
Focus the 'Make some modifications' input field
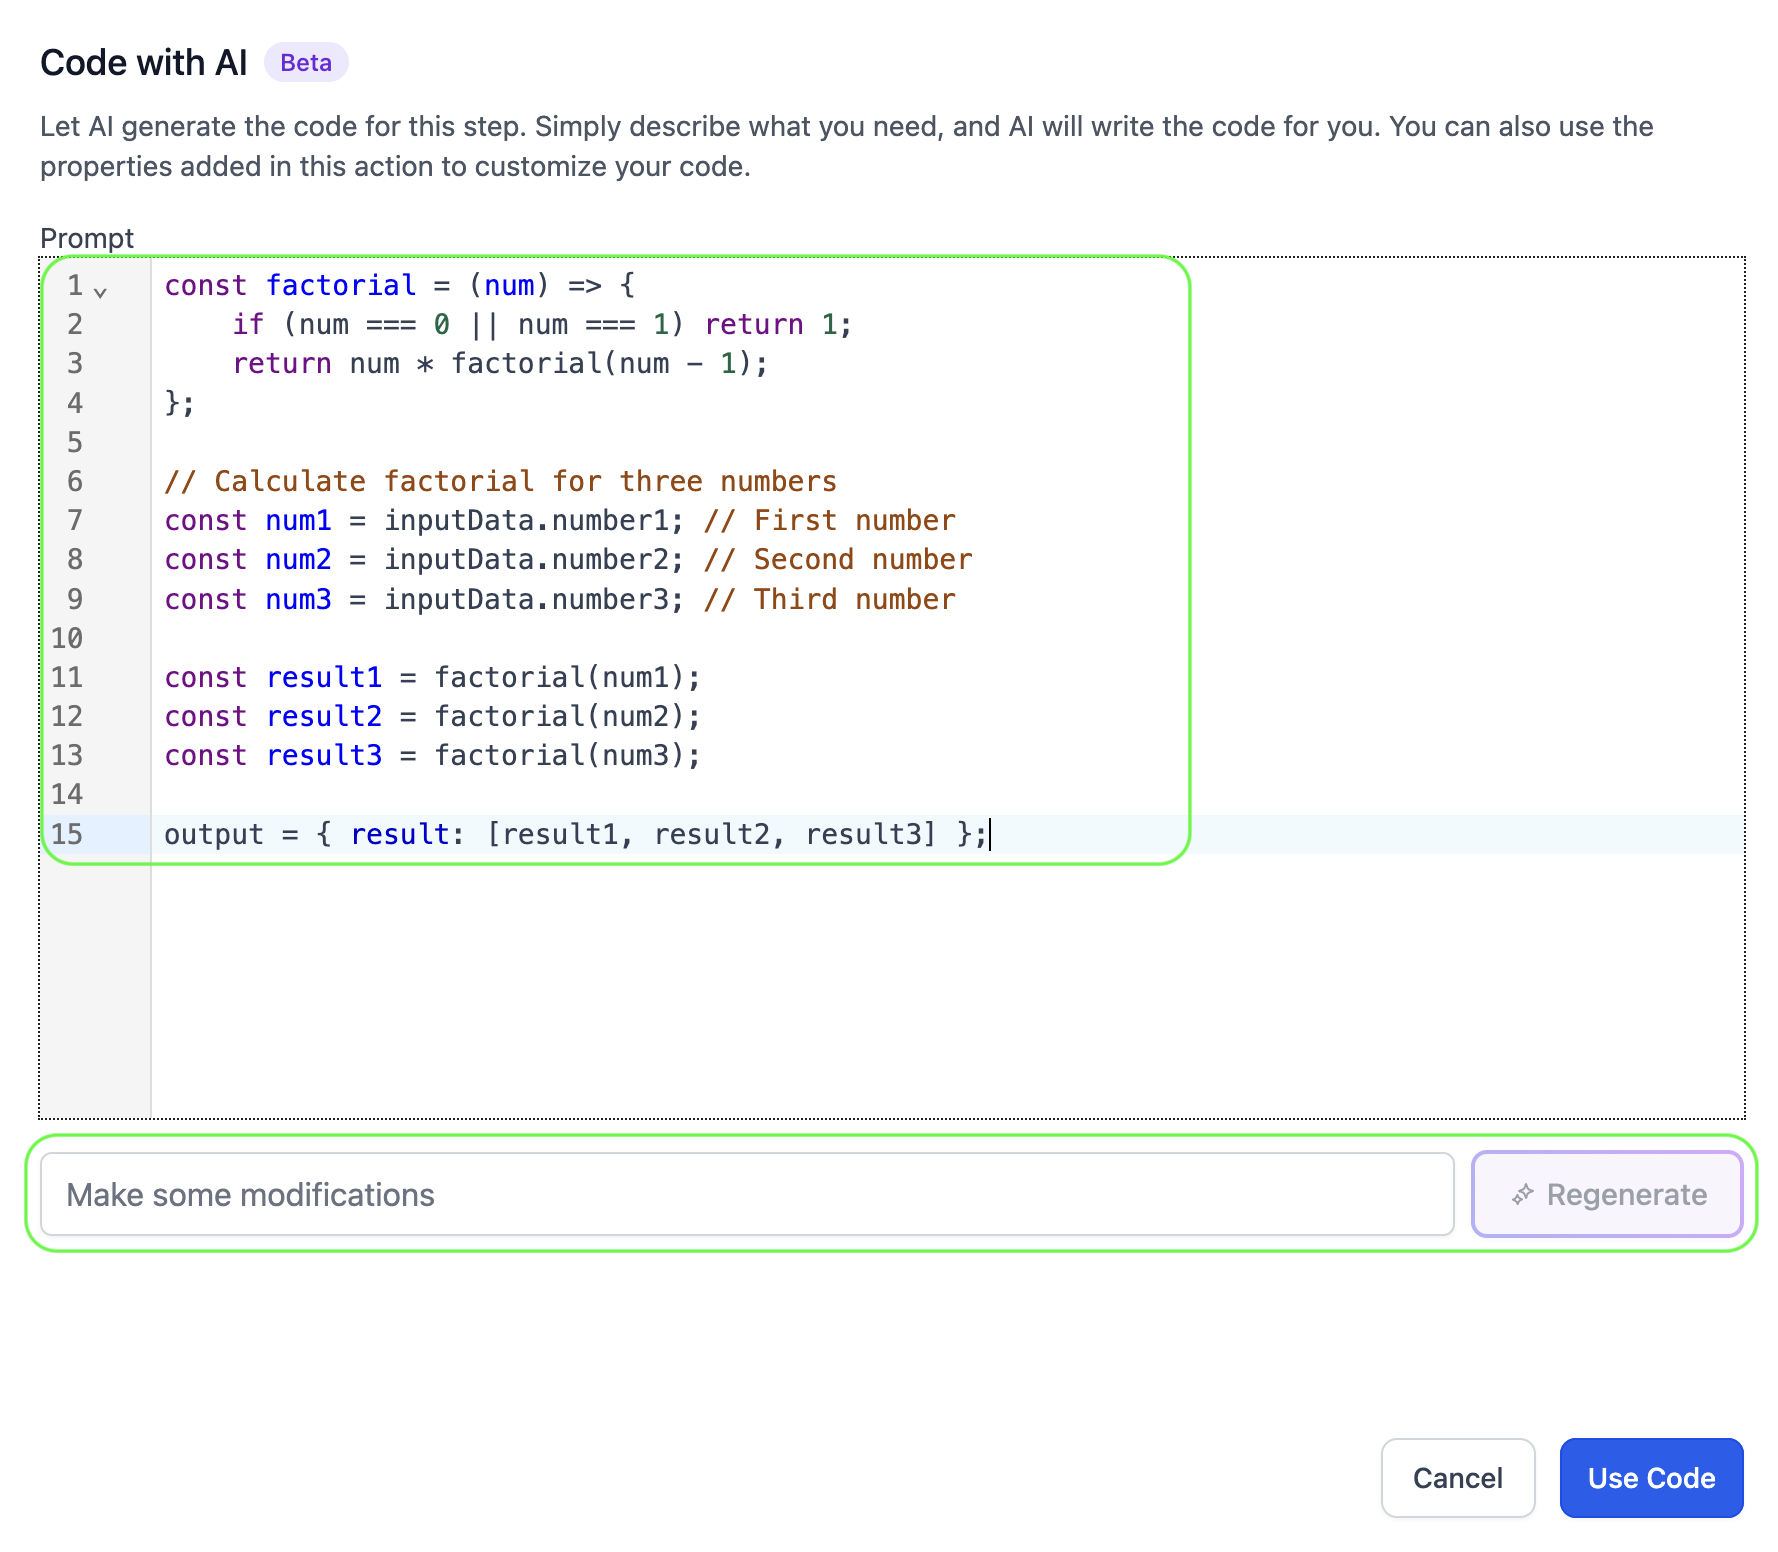[747, 1194]
